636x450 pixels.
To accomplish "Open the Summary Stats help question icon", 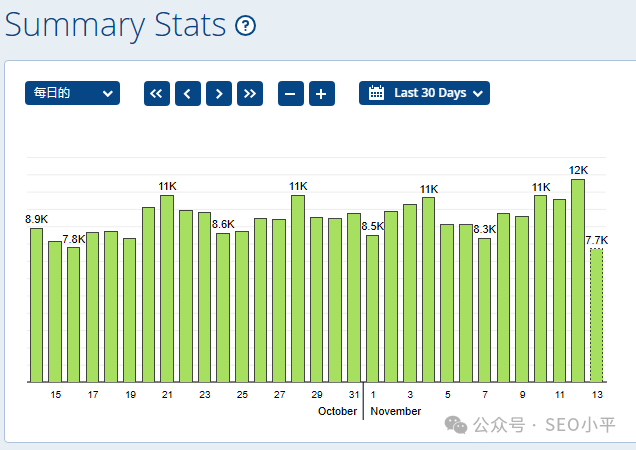I will click(245, 26).
